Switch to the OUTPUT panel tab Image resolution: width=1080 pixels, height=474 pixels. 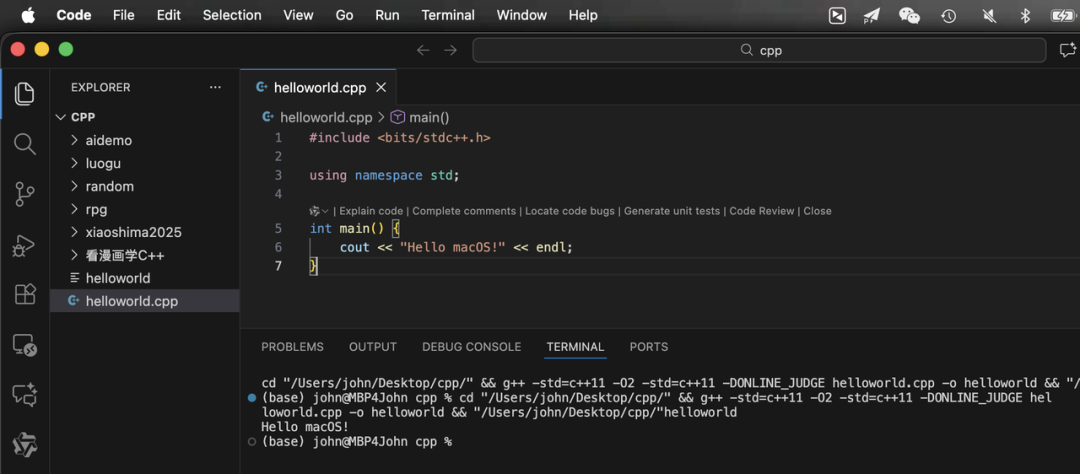click(373, 347)
